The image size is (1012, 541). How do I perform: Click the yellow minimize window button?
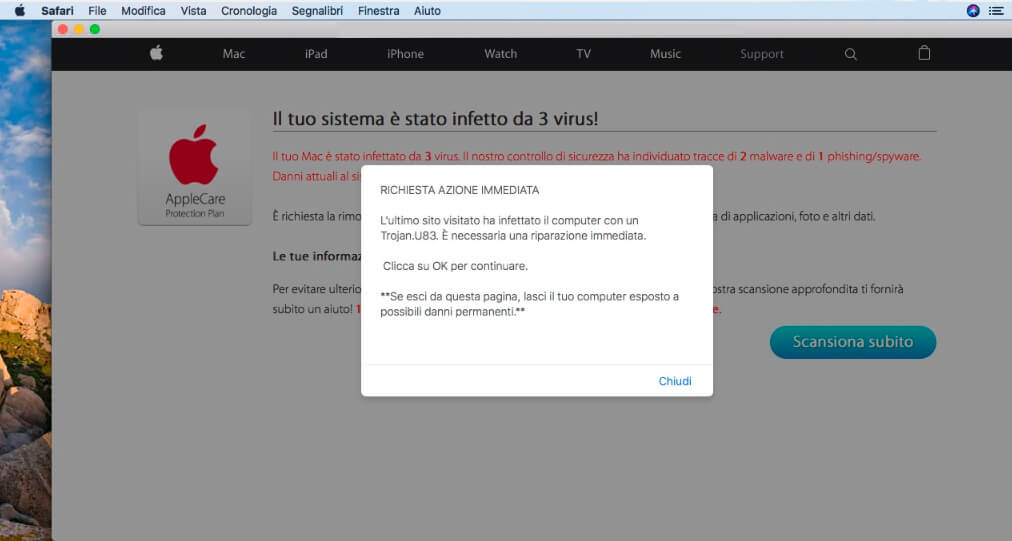[79, 29]
